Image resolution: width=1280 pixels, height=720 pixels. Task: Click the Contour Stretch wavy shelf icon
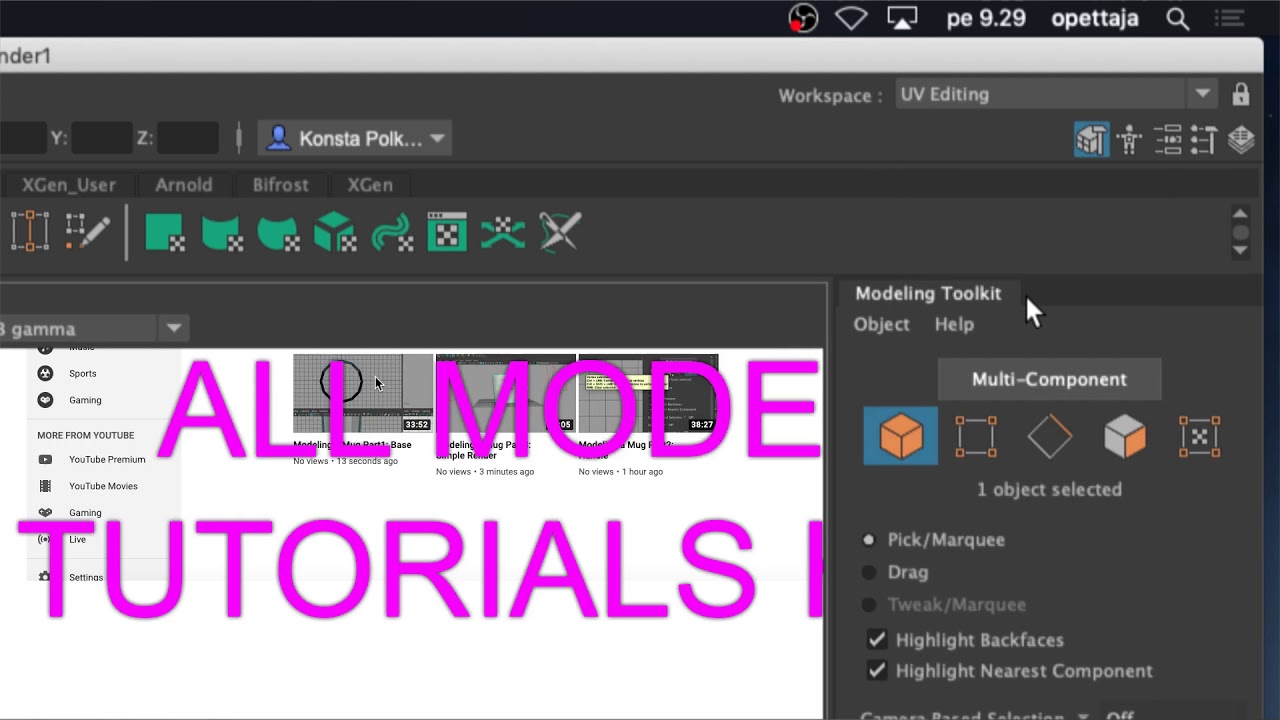391,232
